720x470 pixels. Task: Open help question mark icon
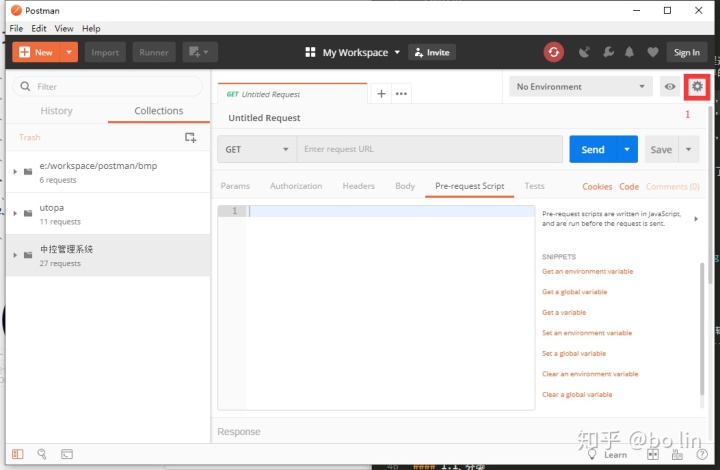pos(702,454)
